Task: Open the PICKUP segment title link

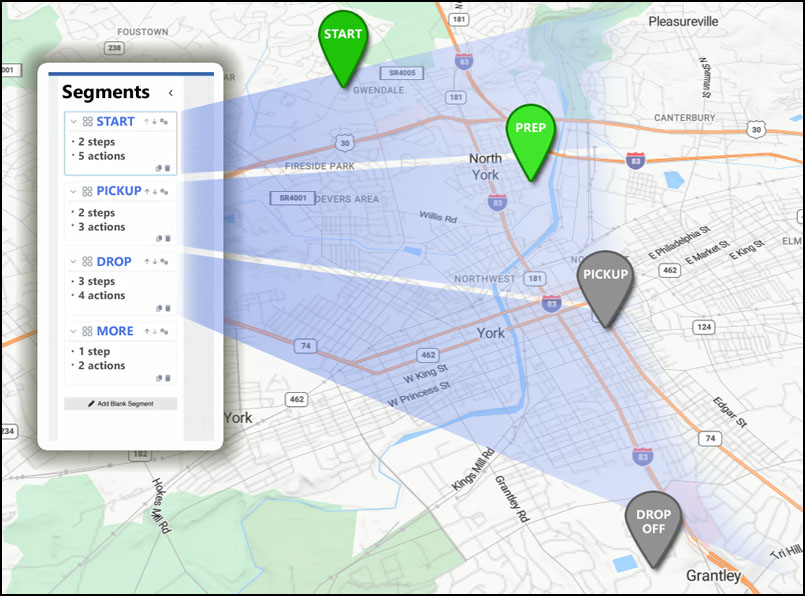Action: (118, 191)
